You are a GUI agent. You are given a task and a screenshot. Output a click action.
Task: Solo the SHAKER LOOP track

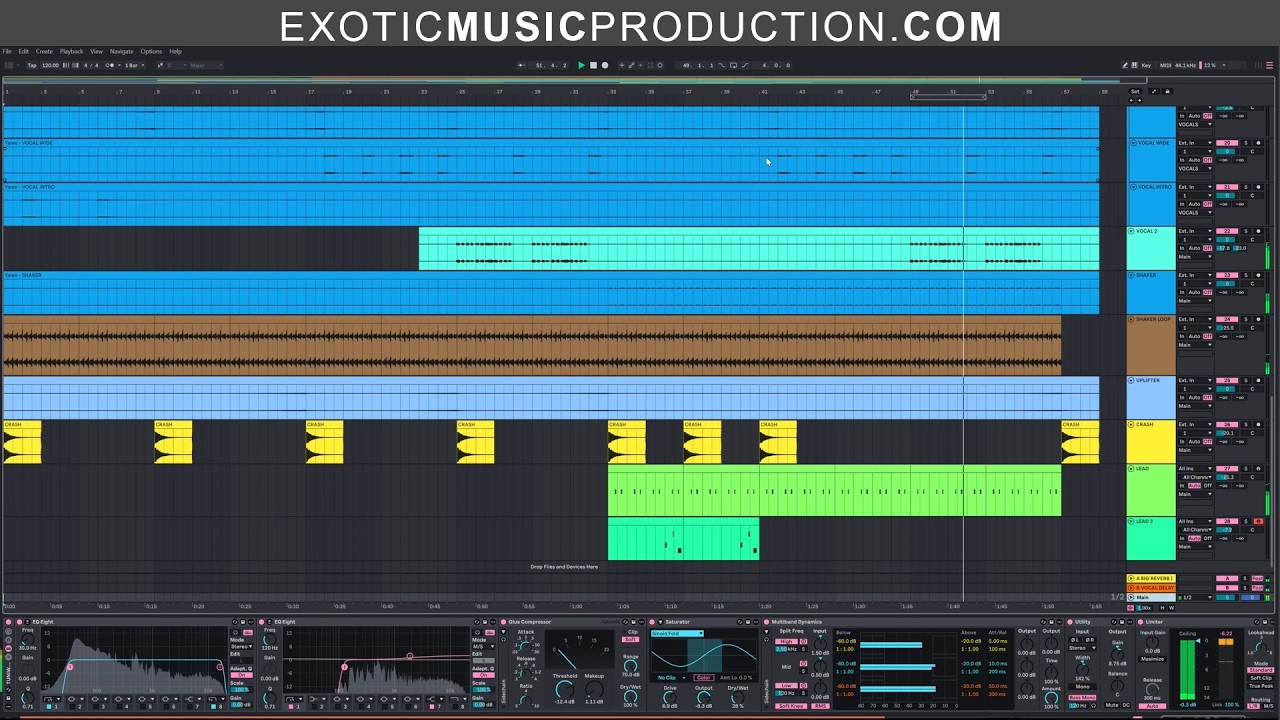(1246, 319)
